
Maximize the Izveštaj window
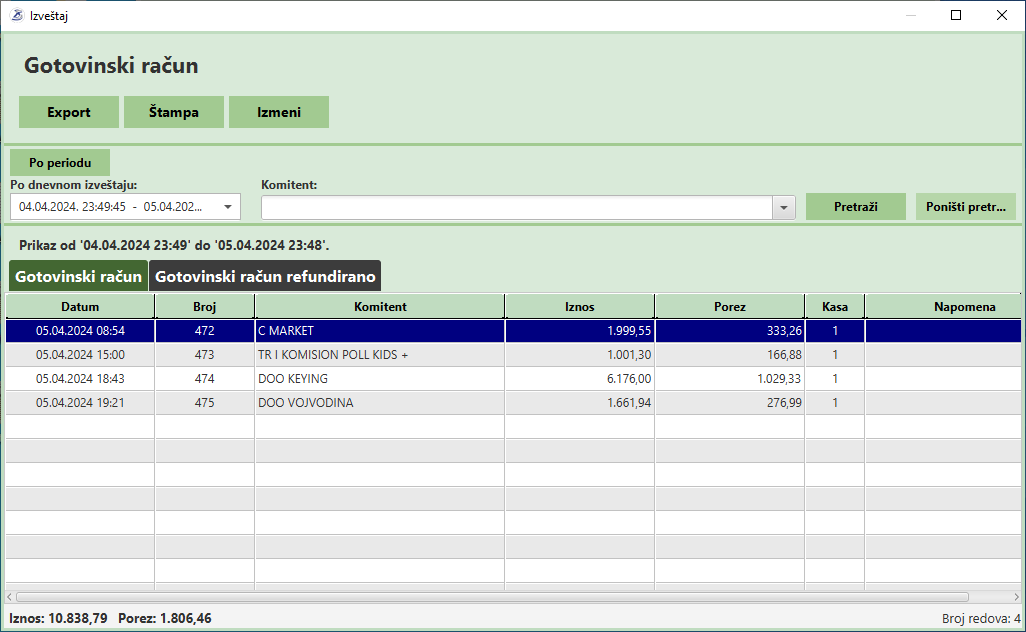click(956, 15)
